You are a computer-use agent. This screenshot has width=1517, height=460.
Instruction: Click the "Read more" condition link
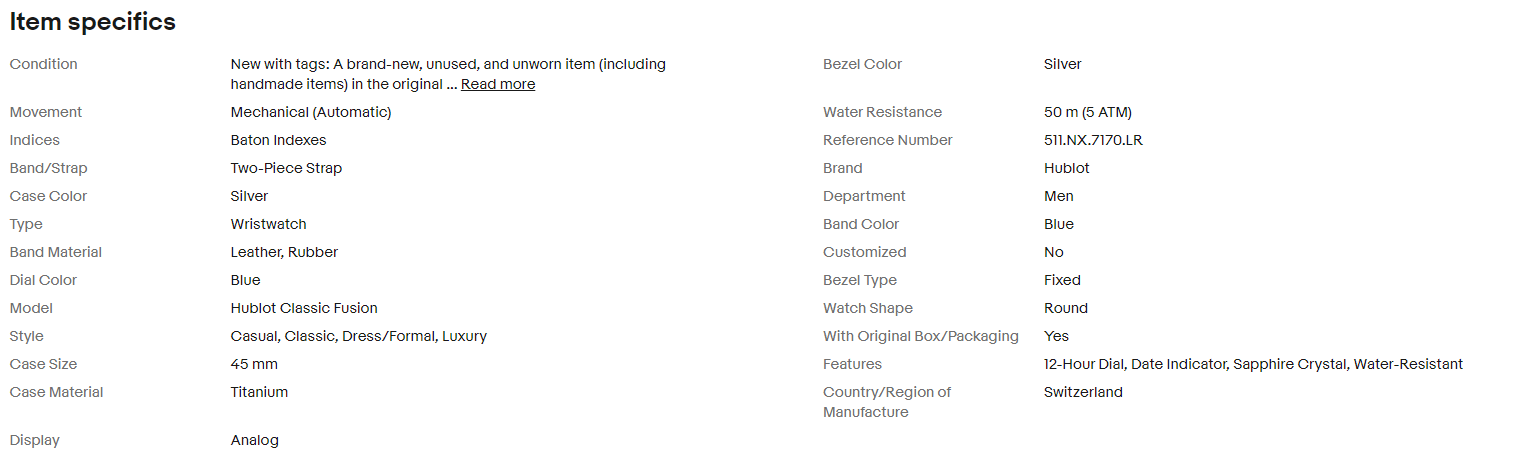click(x=497, y=85)
